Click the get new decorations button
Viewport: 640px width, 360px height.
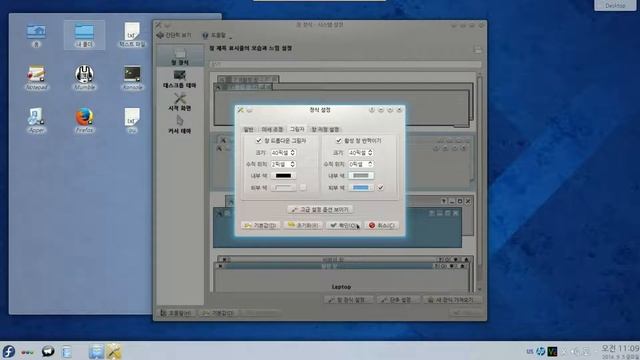(452, 300)
